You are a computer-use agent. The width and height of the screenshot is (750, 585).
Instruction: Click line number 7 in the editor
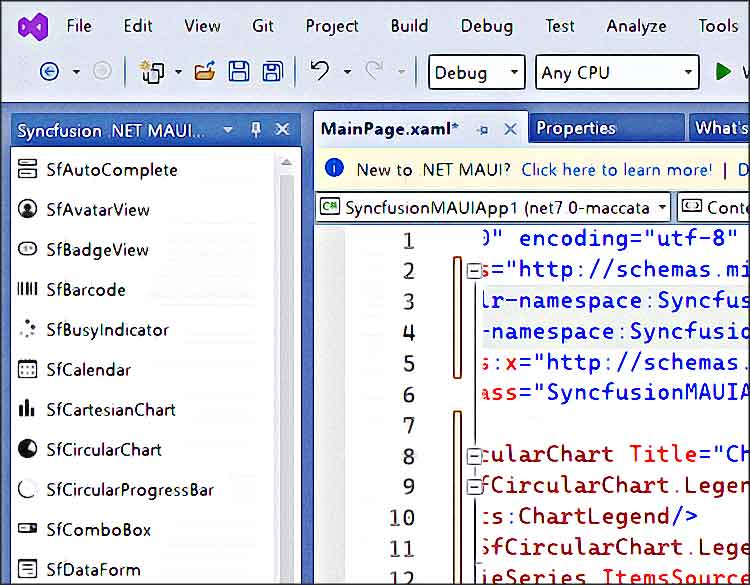click(x=408, y=426)
